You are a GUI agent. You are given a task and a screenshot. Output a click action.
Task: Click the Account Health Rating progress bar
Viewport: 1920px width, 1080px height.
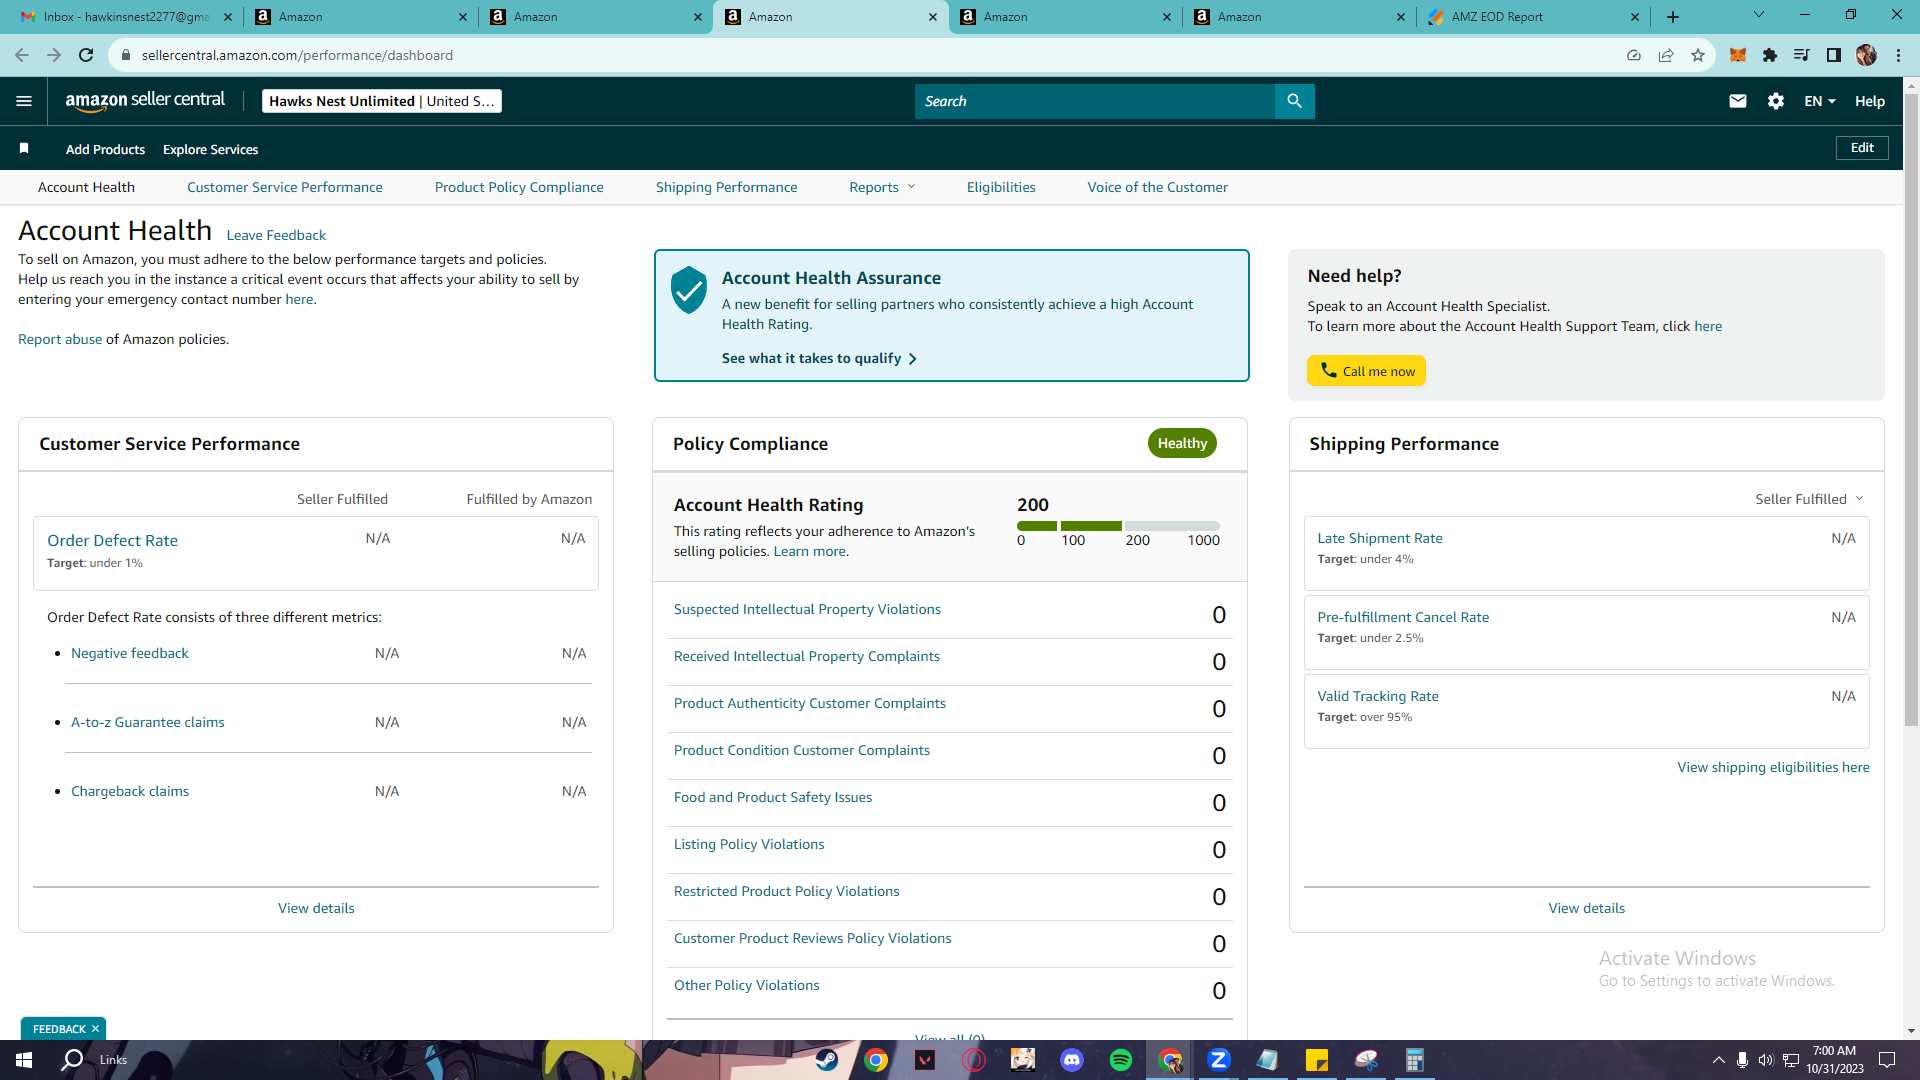(1118, 526)
